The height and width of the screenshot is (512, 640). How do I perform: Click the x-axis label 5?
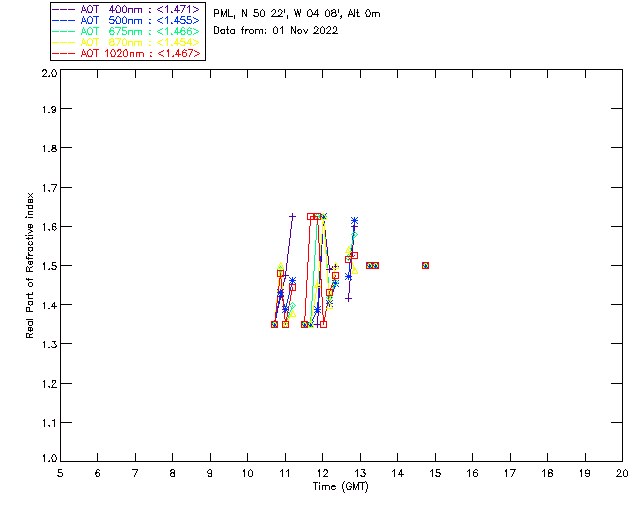(60, 473)
